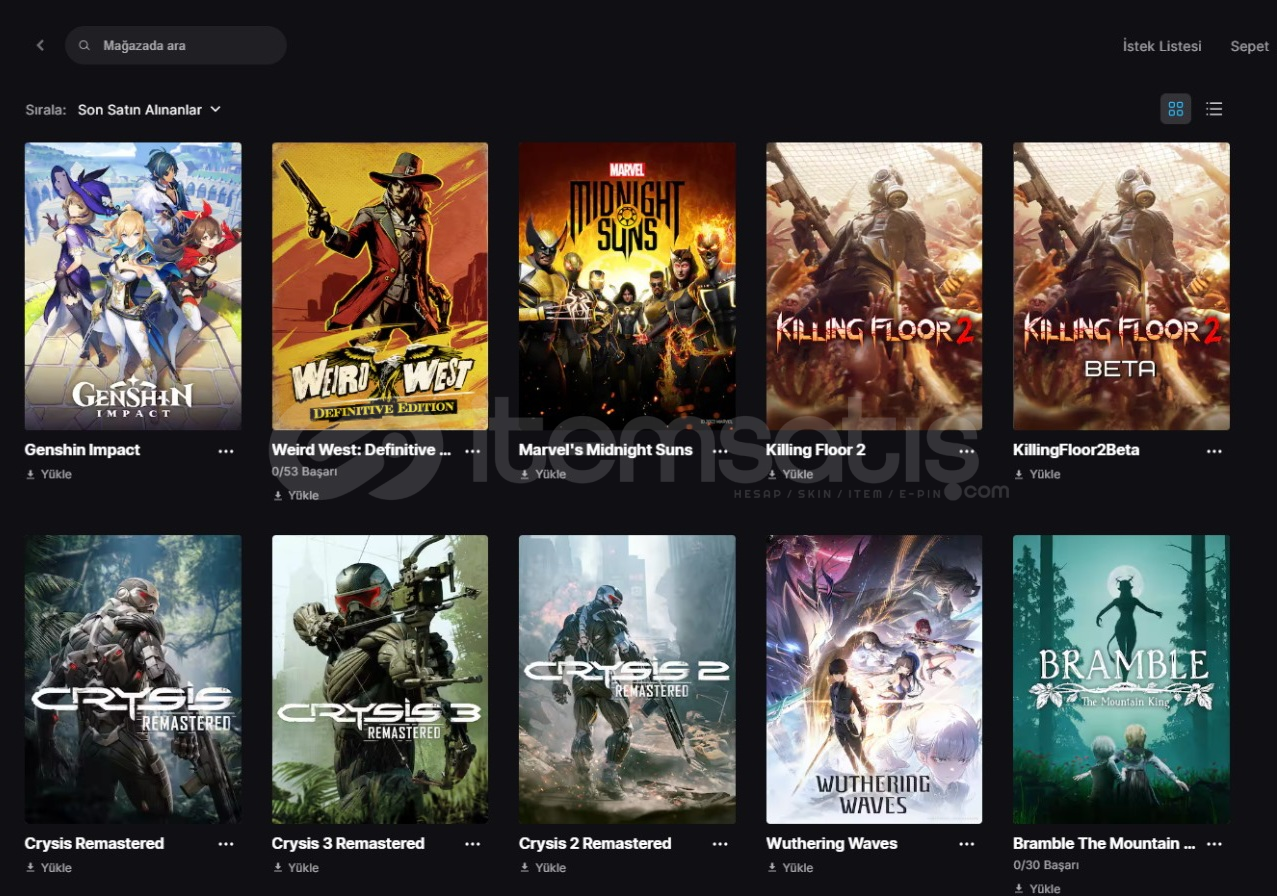Click the KillingFloor2Beta title text
This screenshot has height=896, width=1277.
1076,450
